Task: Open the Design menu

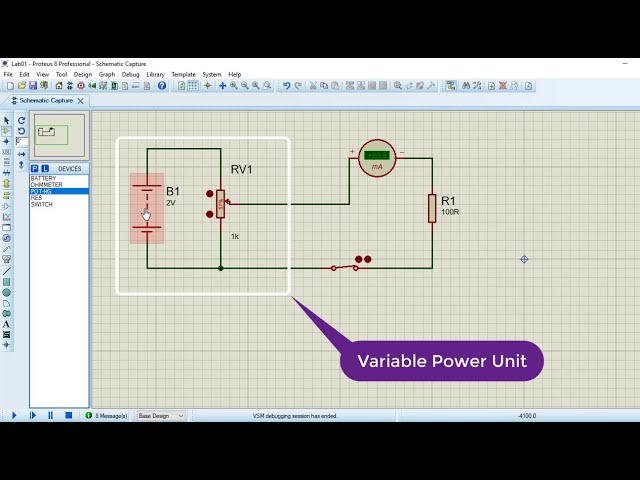Action: [82, 74]
